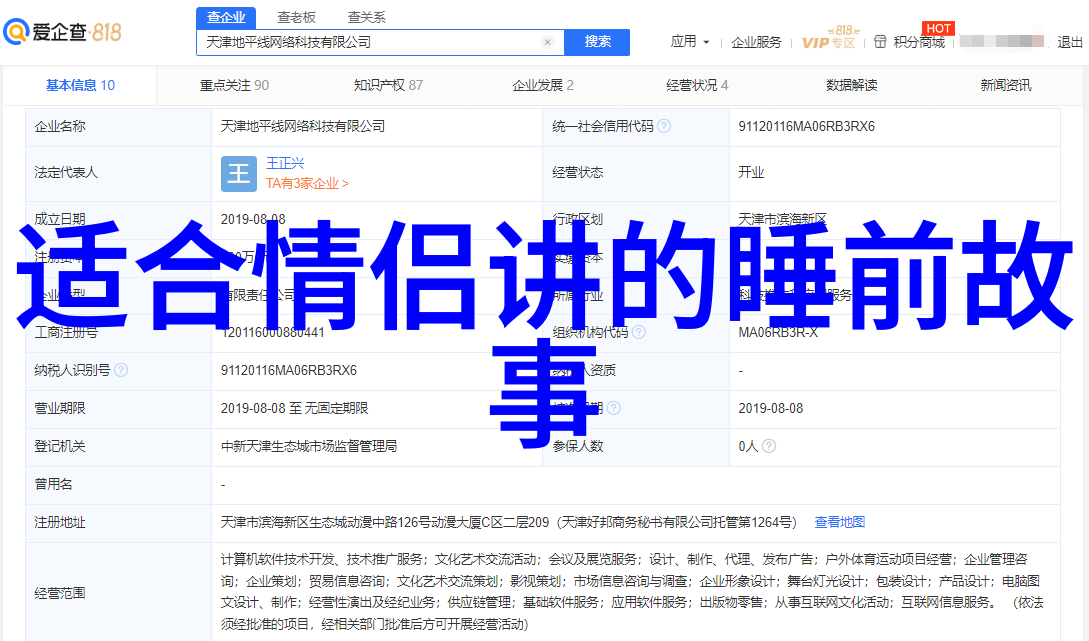Select the 工商注册号 value 120116000880441
1089x641 pixels.
(273, 333)
